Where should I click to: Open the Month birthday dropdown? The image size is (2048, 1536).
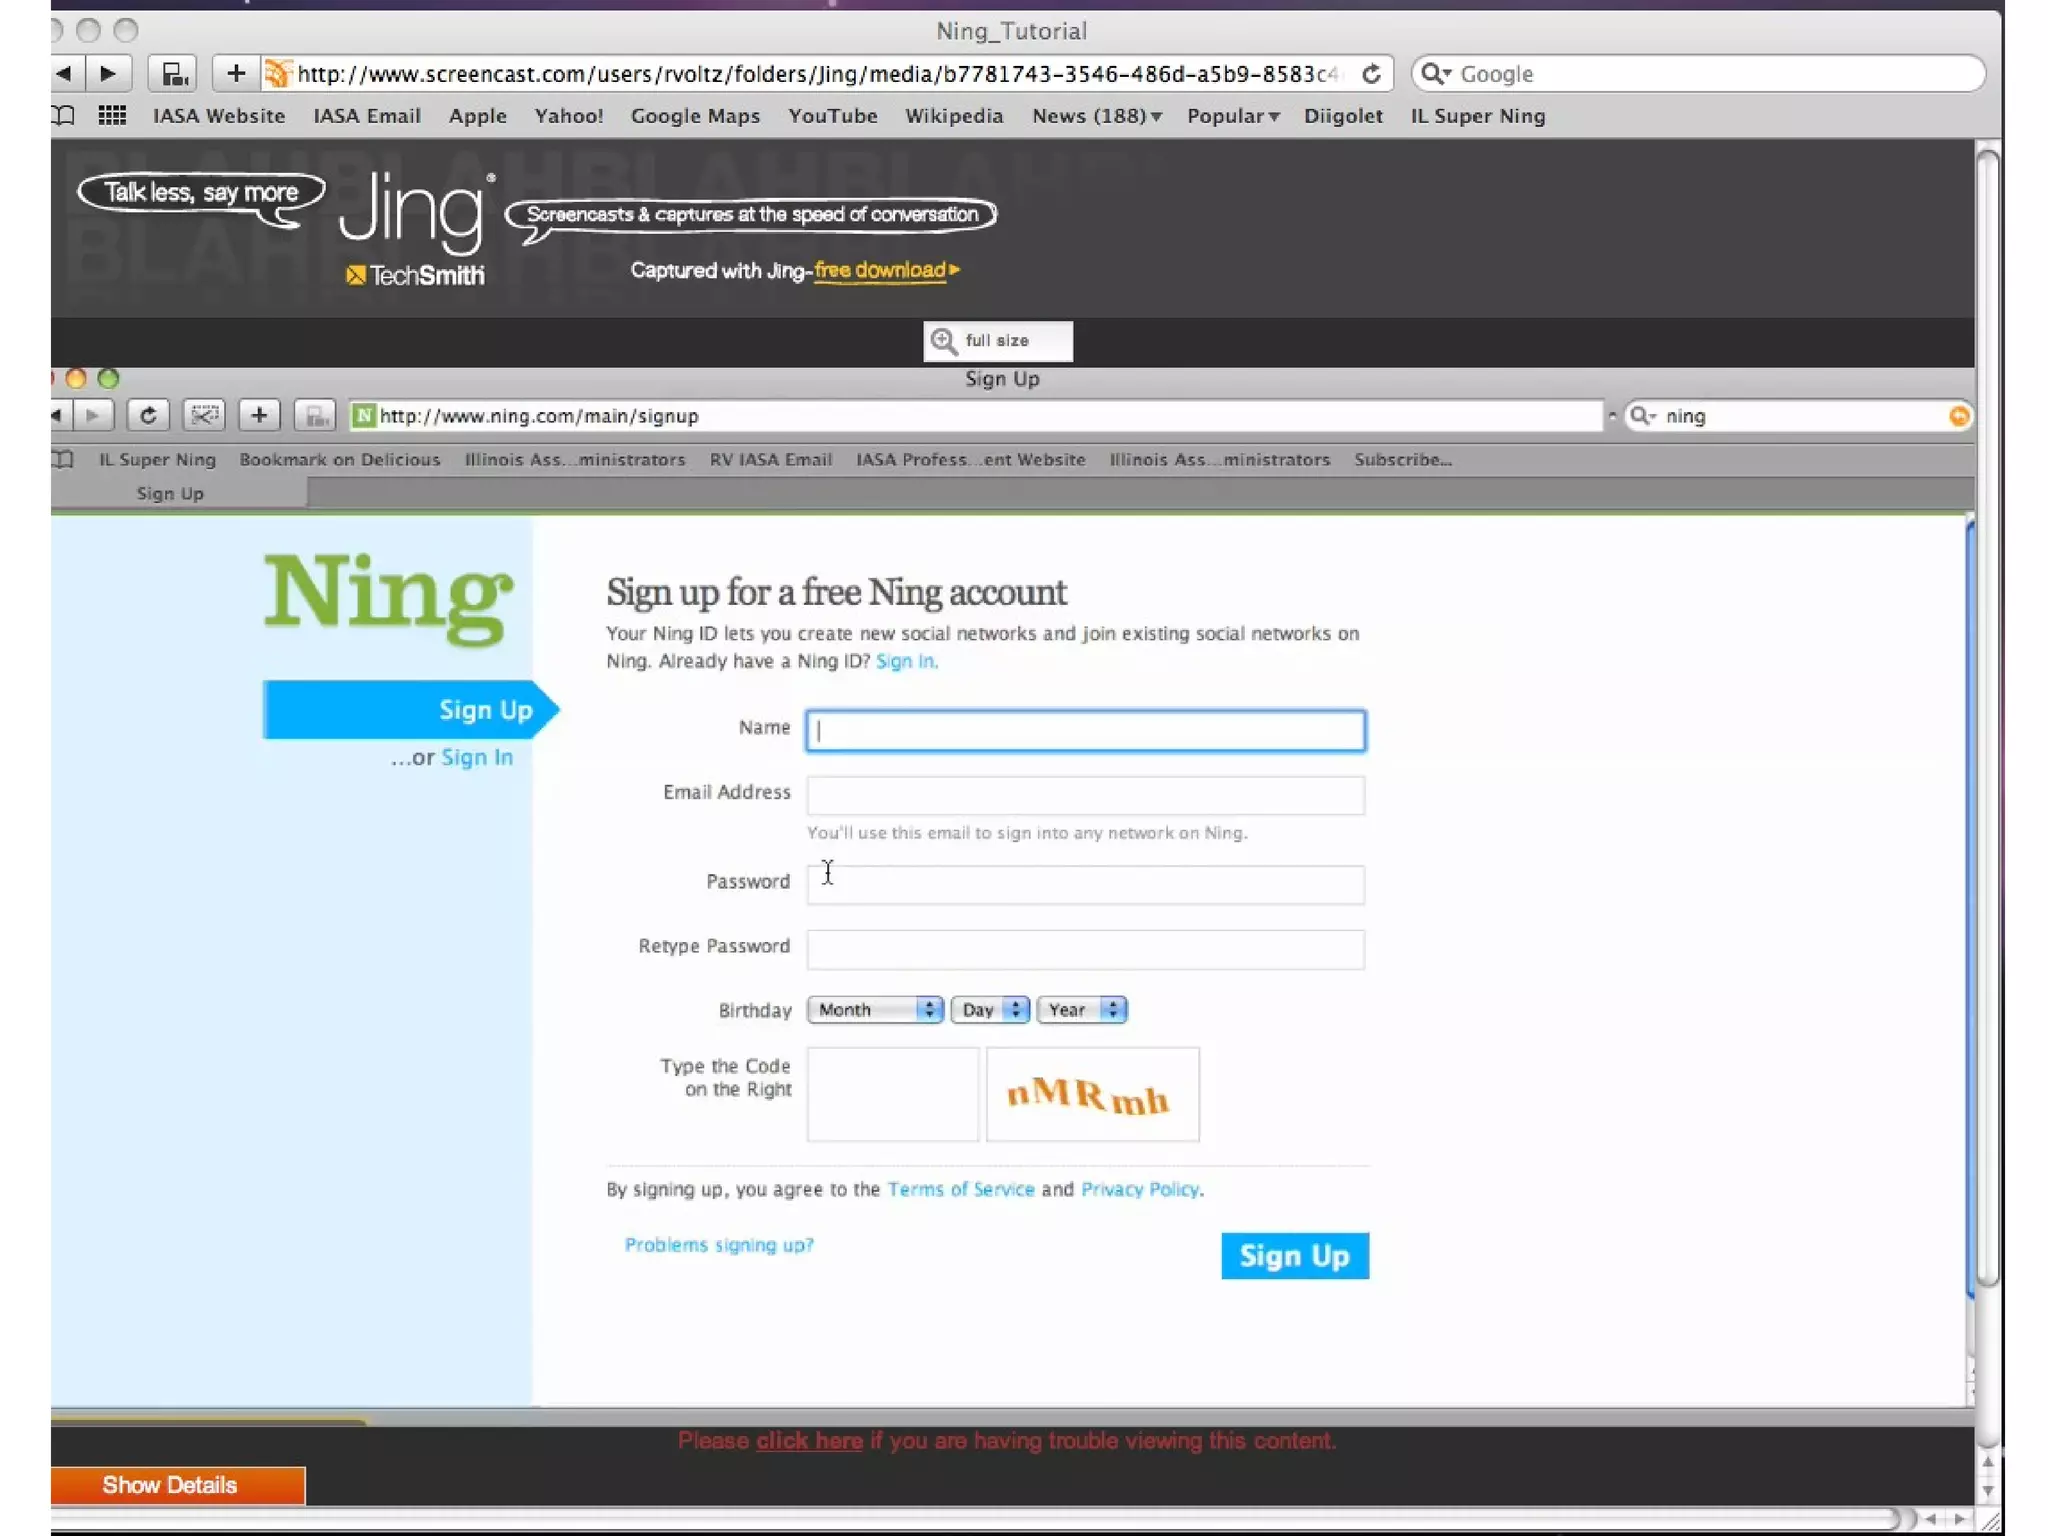[x=874, y=1010]
